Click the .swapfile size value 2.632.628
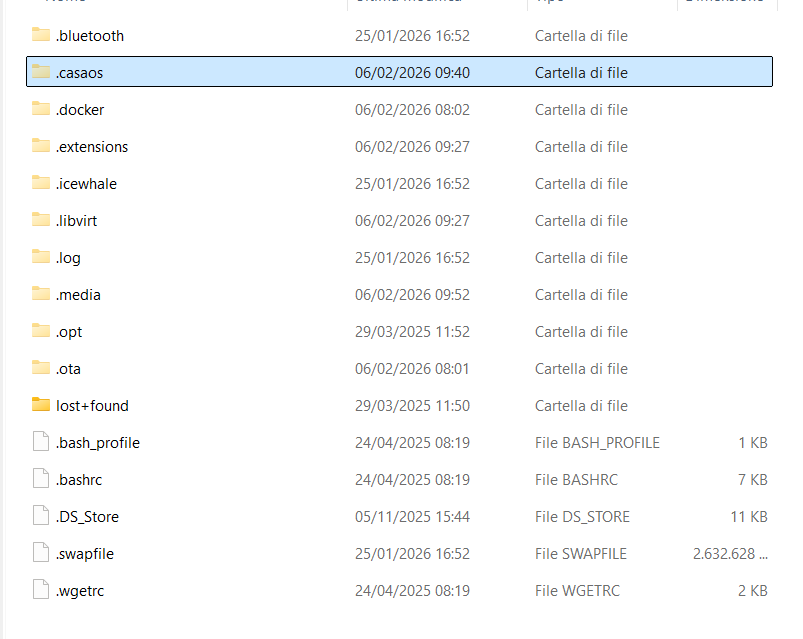Image resolution: width=803 pixels, height=639 pixels. [730, 553]
